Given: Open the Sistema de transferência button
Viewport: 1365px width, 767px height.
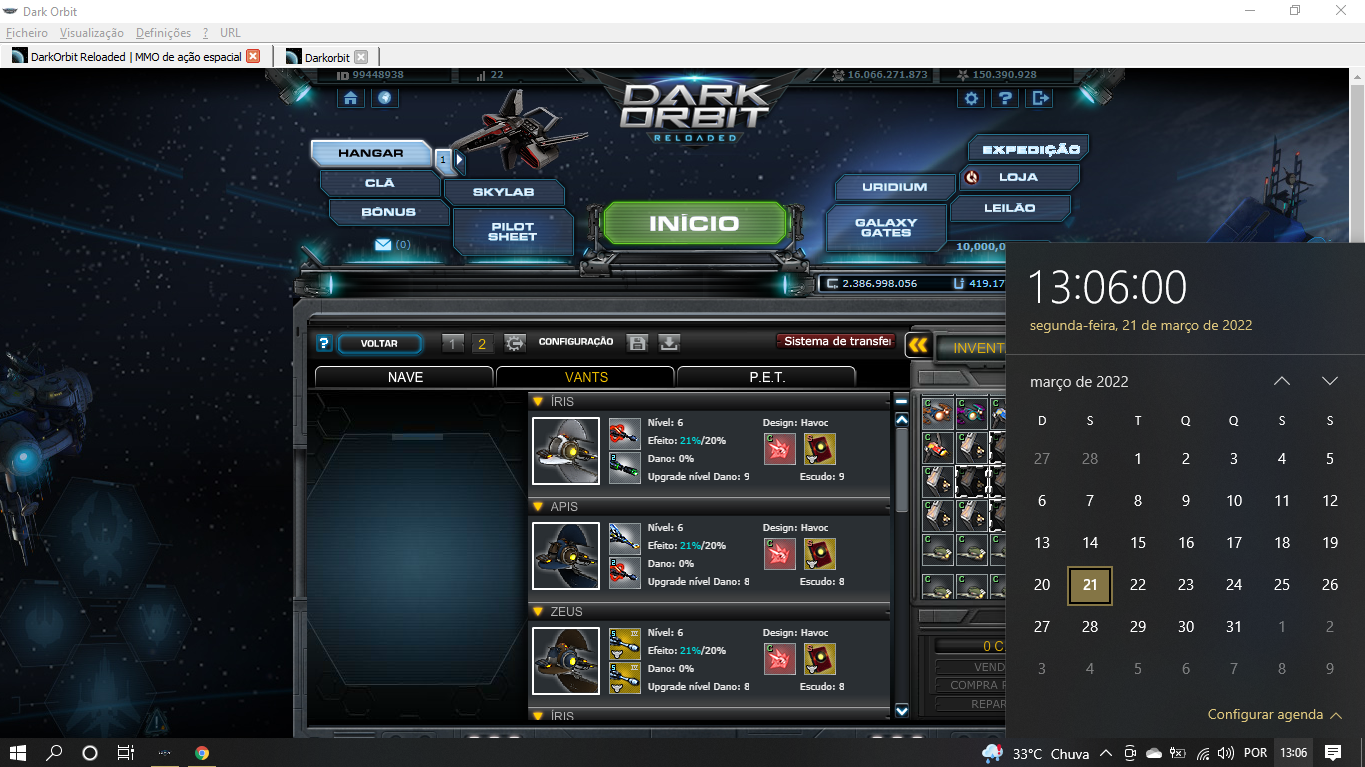Looking at the screenshot, I should click(836, 342).
